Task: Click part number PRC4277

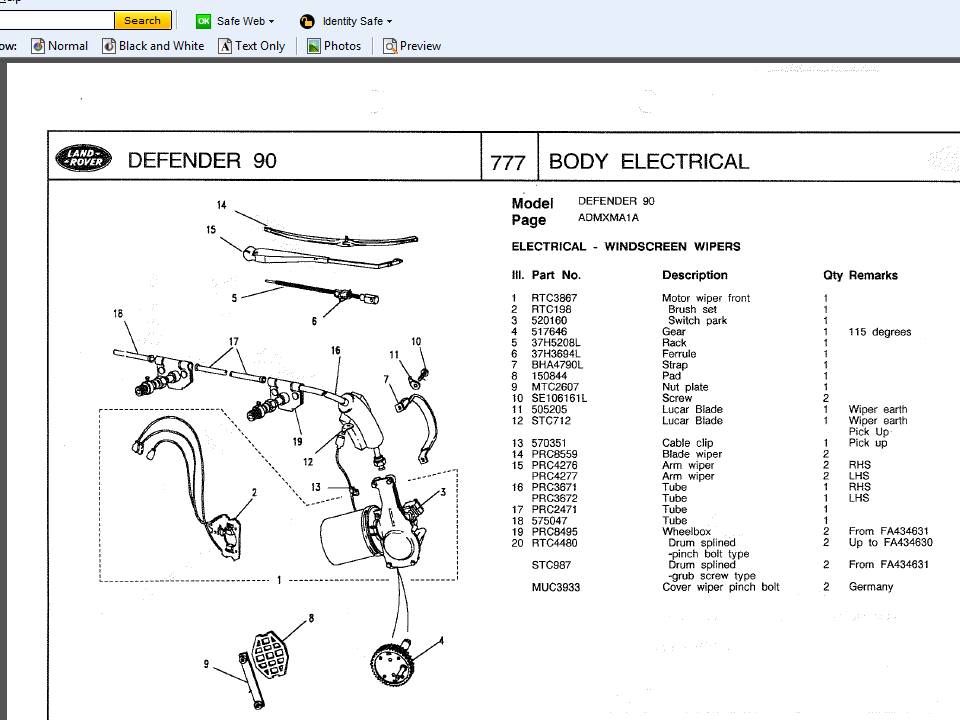Action: (x=554, y=476)
